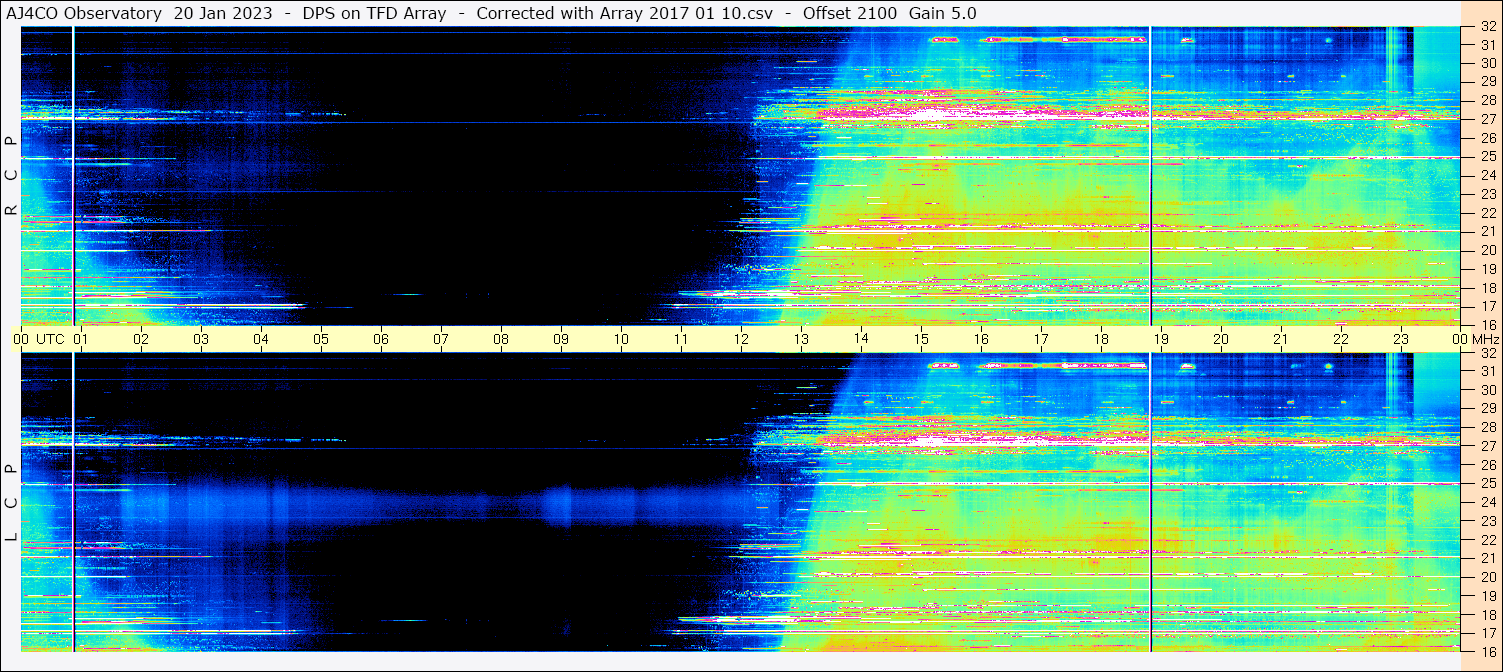Click the '02' hour label on time axis
The width and height of the screenshot is (1503, 672).
tap(141, 339)
